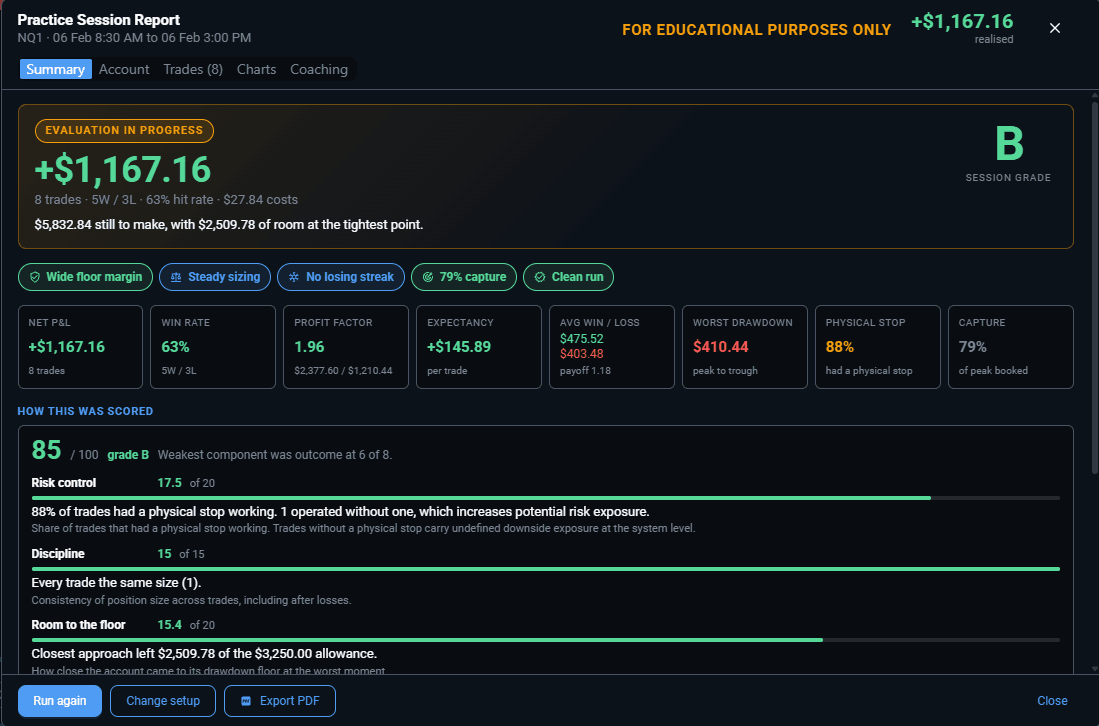Switch to the Charts tab

pos(257,69)
